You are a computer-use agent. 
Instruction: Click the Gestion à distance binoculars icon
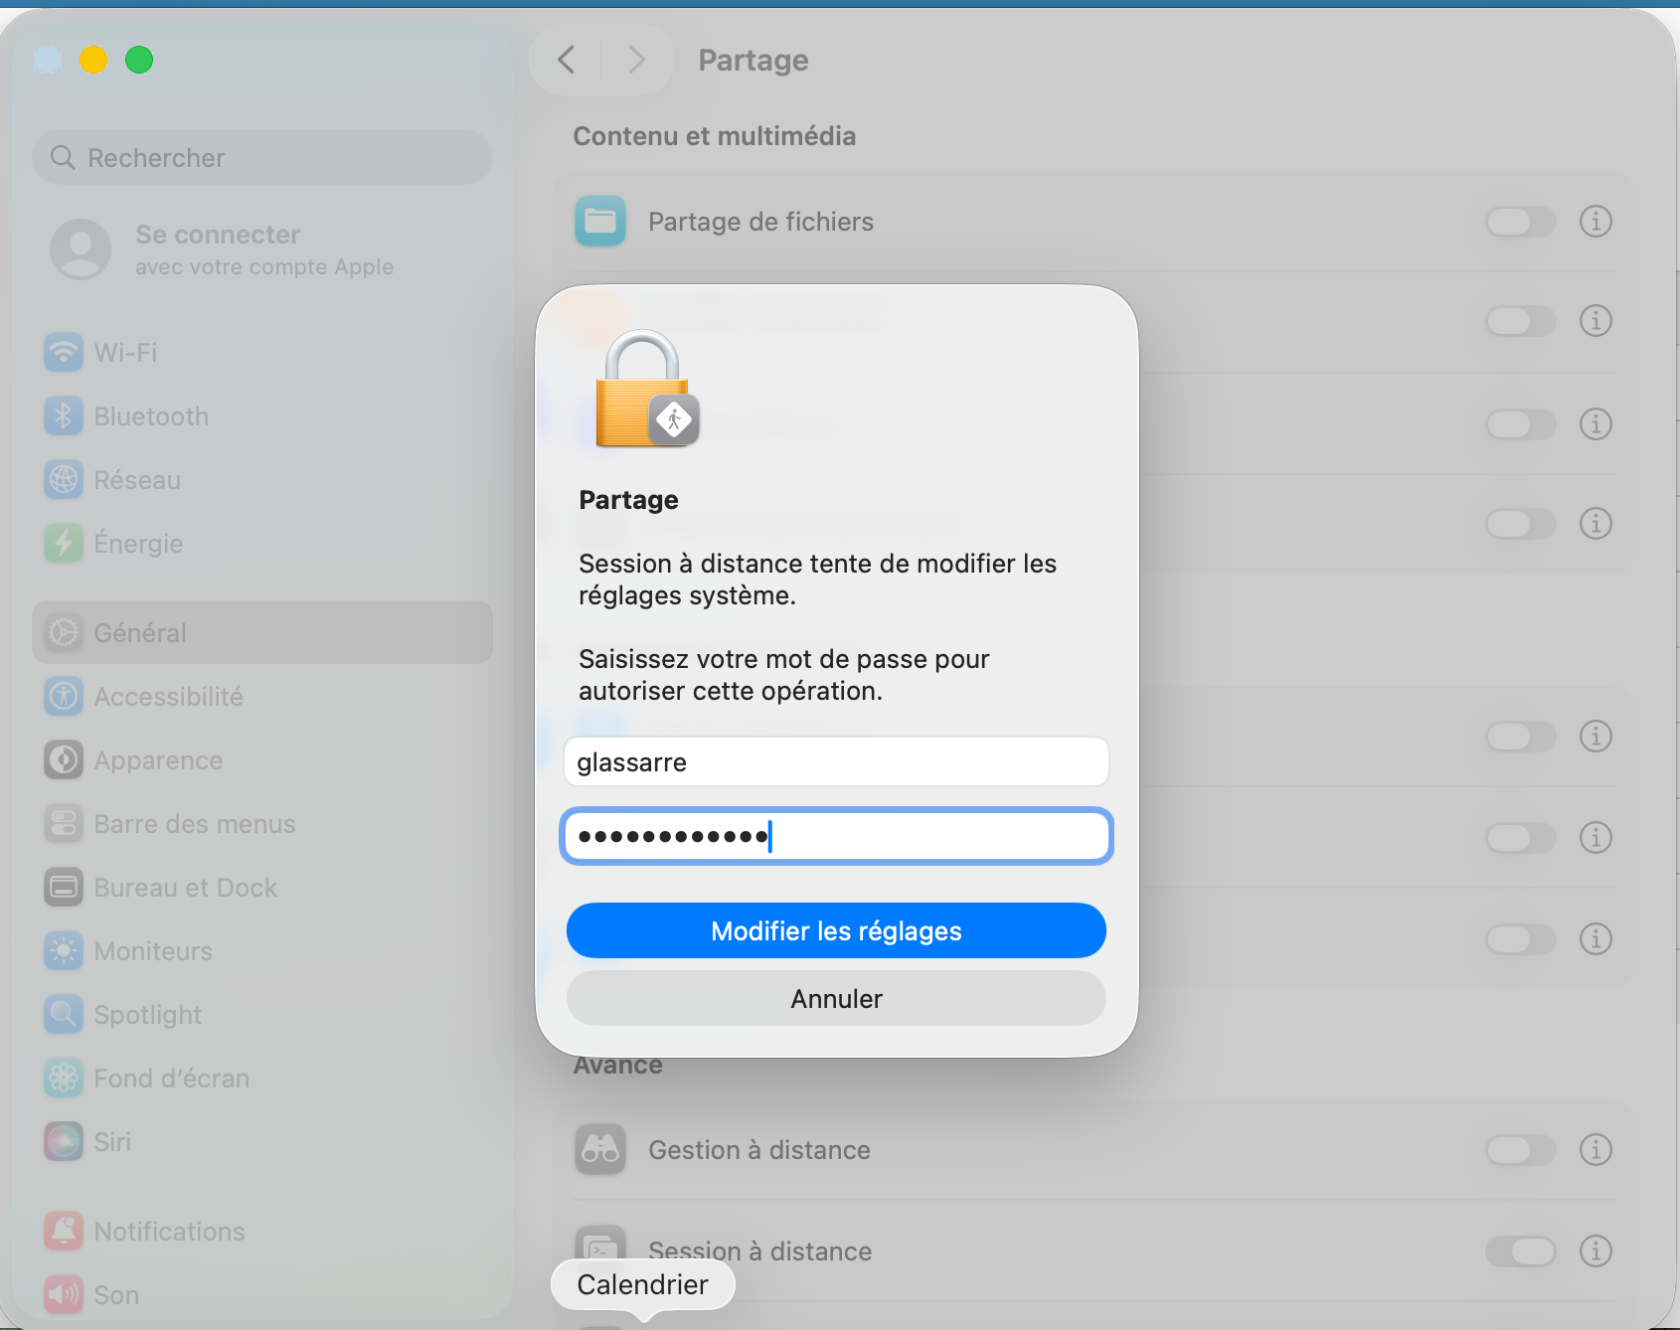(600, 1149)
